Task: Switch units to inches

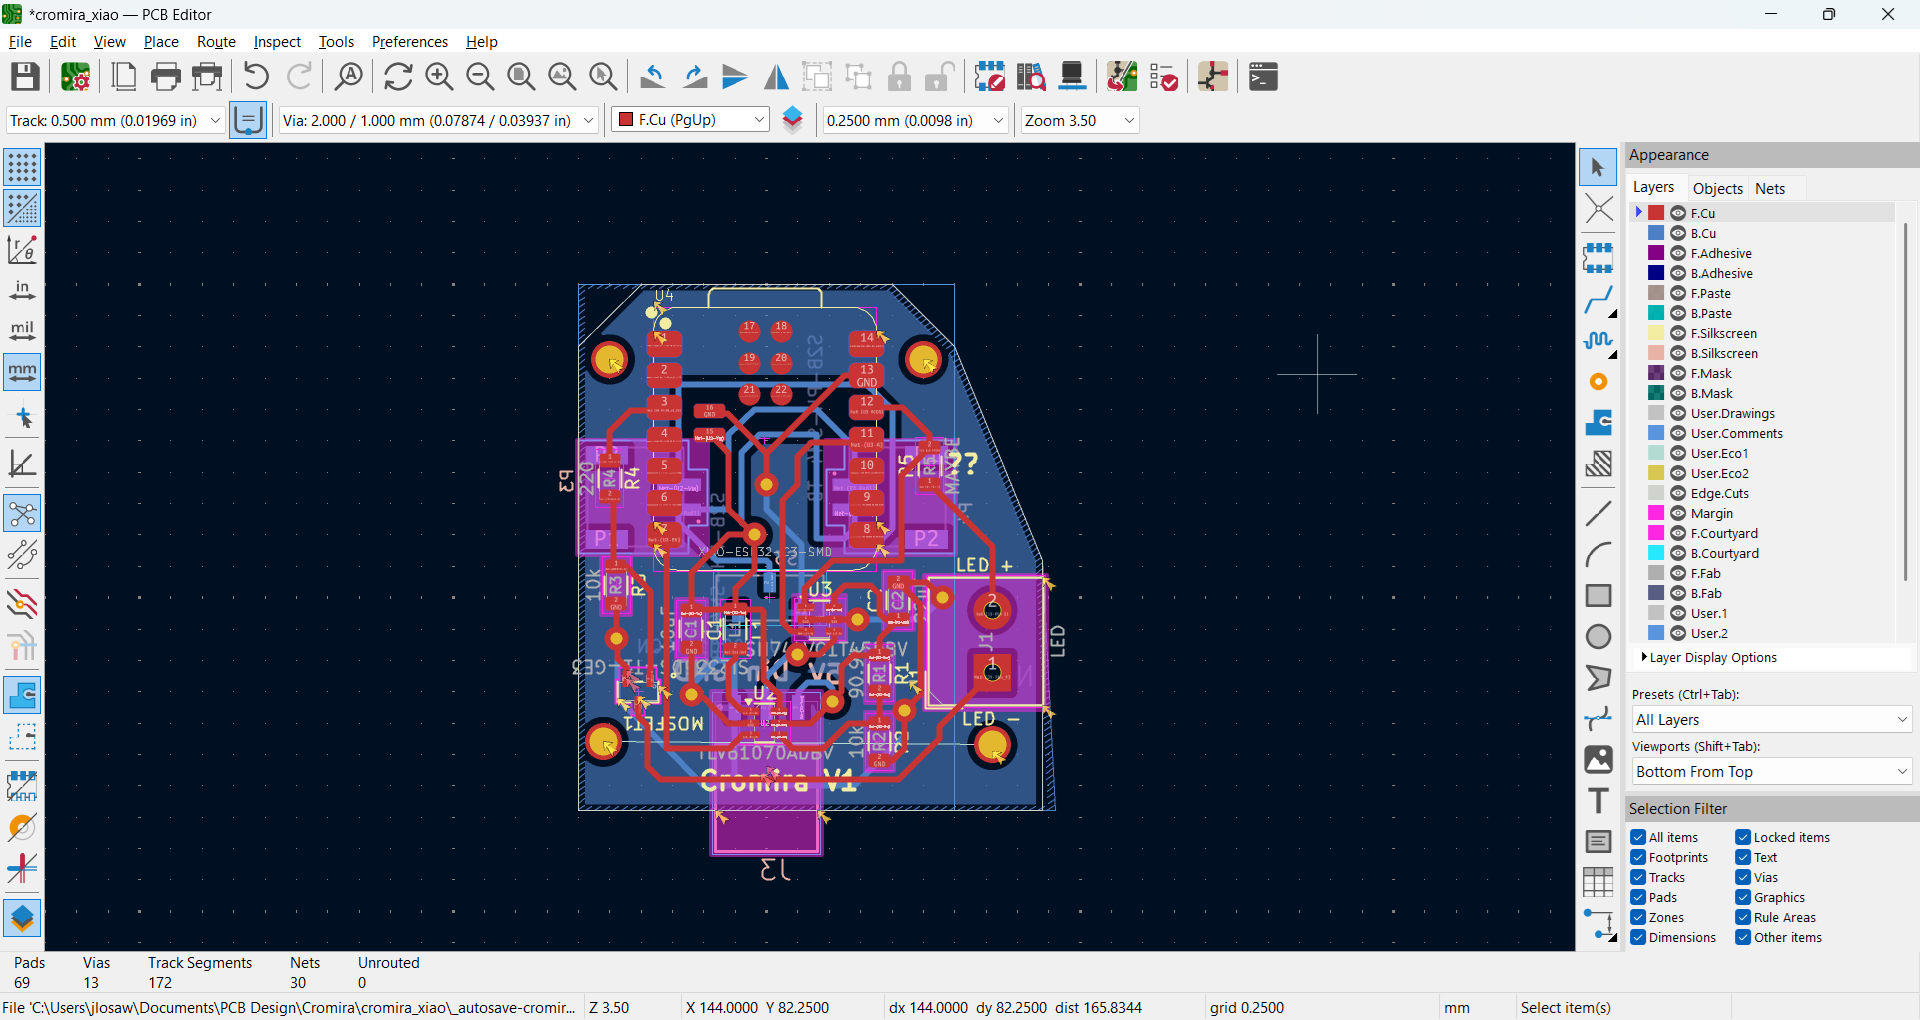Action: click(x=22, y=291)
